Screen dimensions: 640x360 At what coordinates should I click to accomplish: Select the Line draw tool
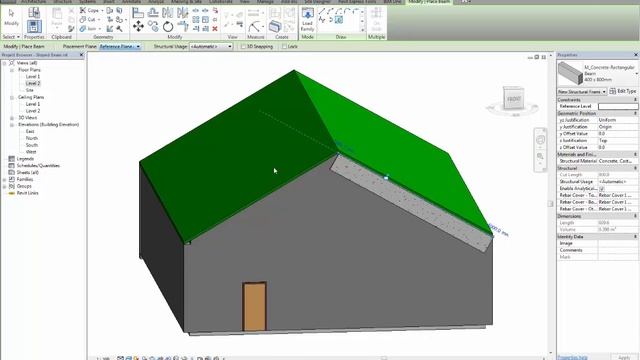[x=322, y=11]
